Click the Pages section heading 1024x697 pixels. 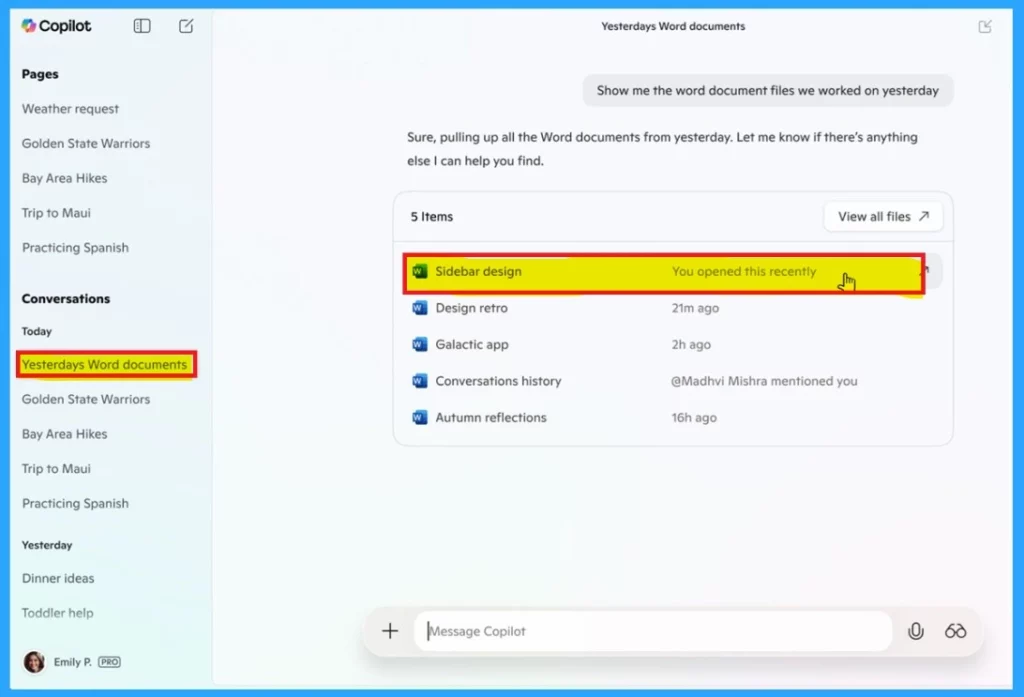click(40, 74)
